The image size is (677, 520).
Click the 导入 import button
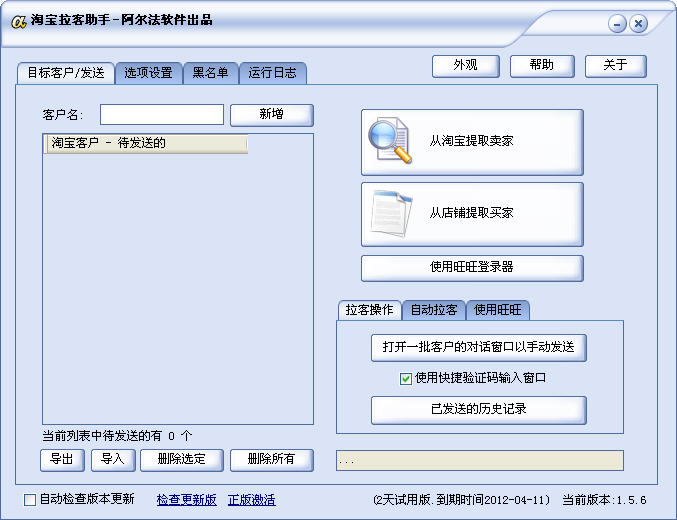tap(113, 460)
